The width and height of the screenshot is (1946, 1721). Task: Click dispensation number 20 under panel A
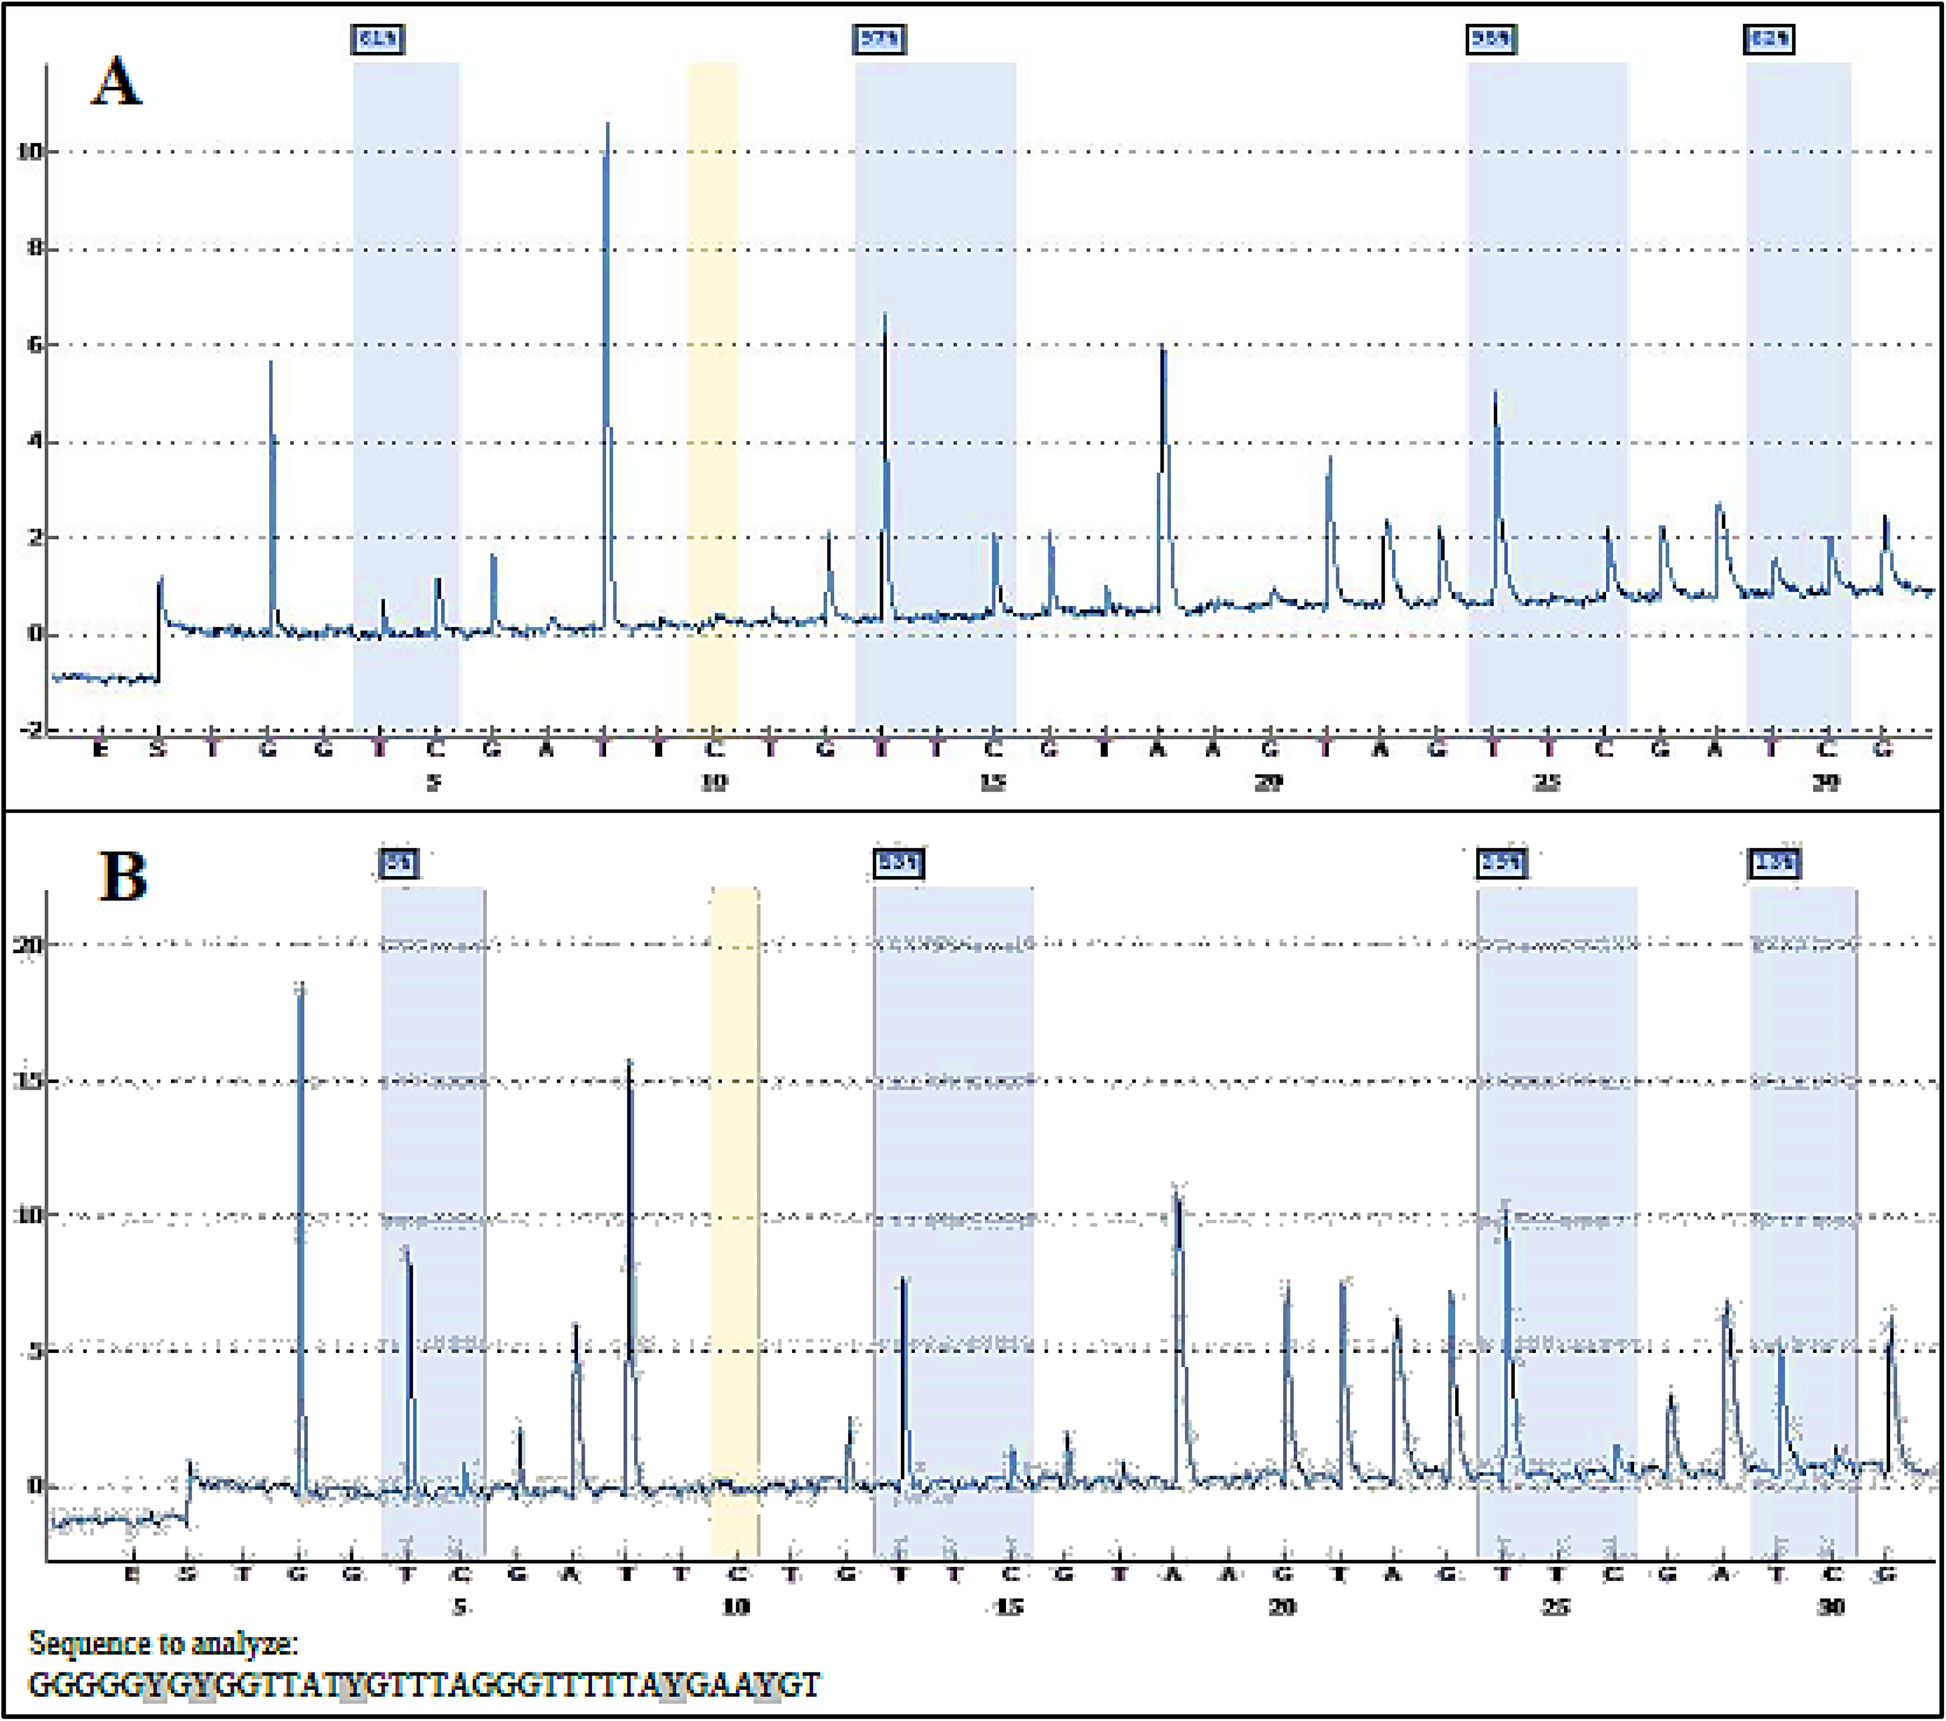click(1268, 782)
